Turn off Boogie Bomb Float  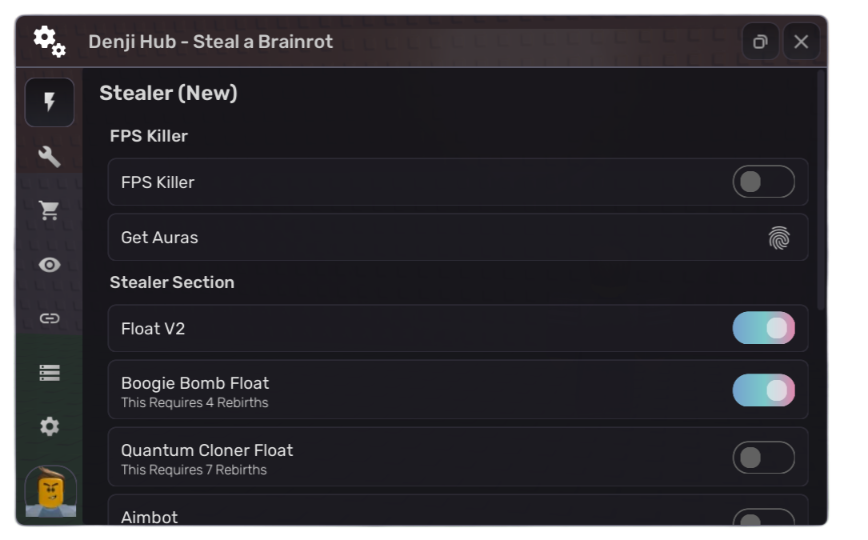coord(763,390)
